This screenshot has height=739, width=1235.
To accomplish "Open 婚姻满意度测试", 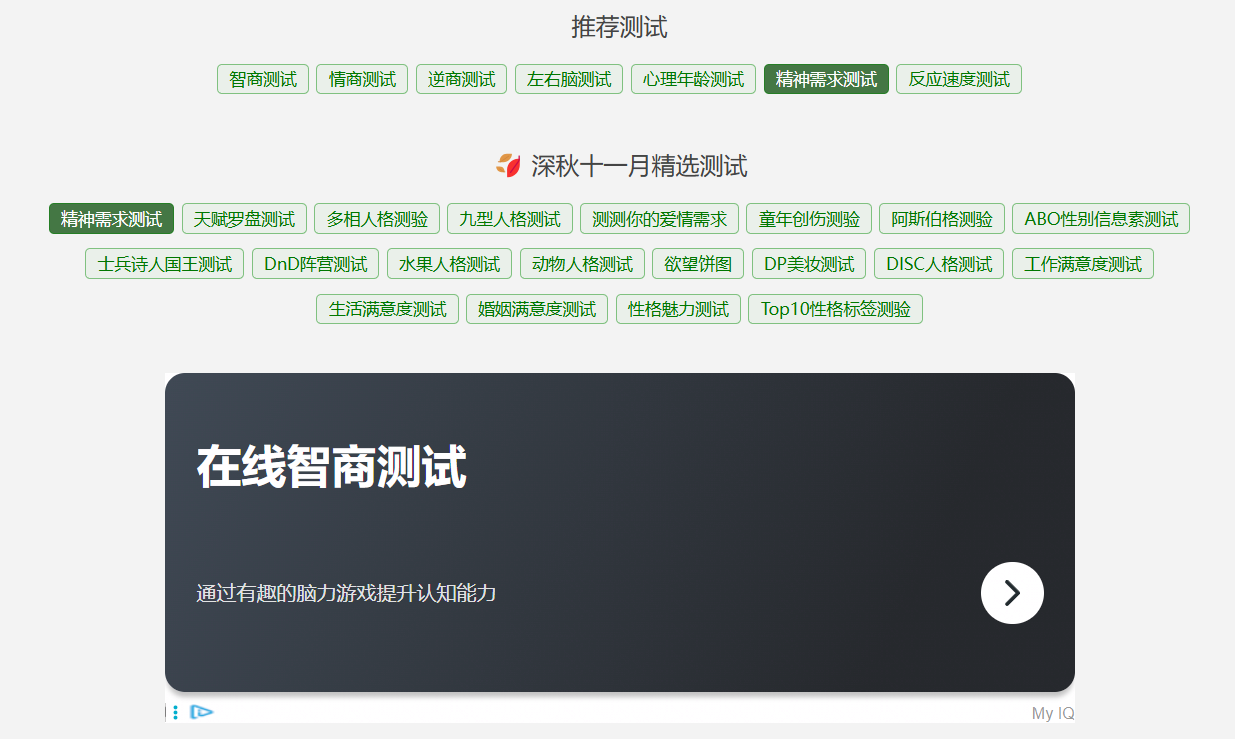I will pos(537,309).
